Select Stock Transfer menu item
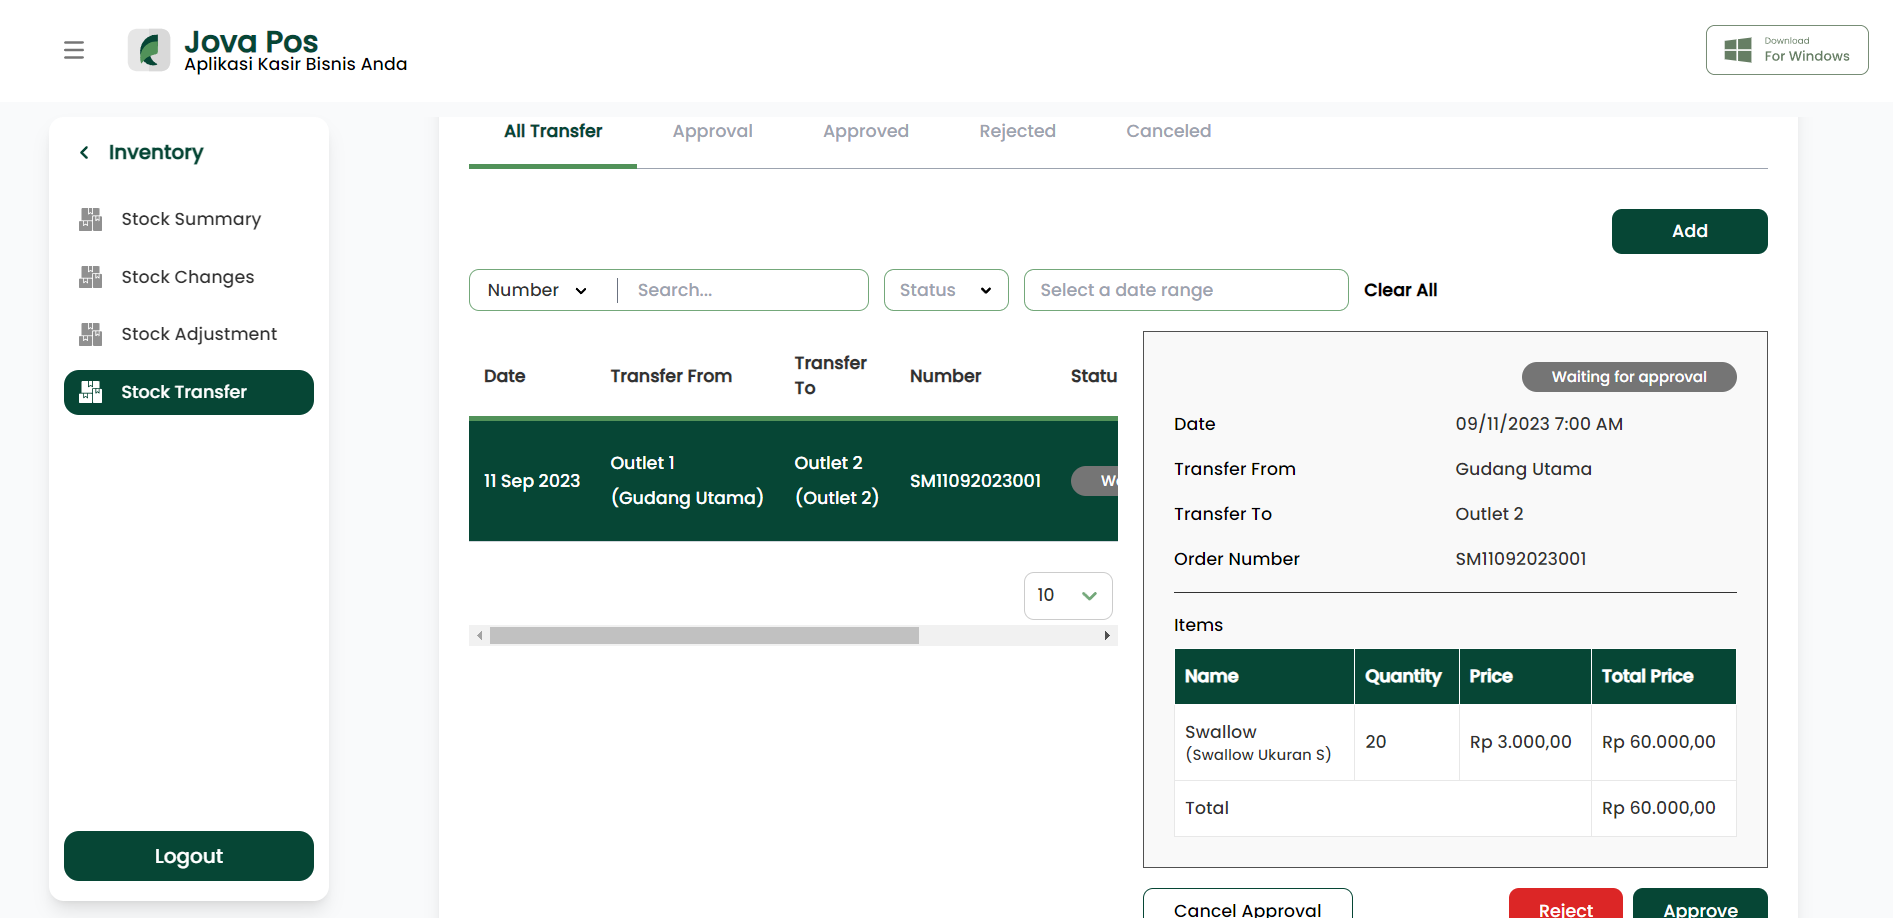 tap(189, 392)
